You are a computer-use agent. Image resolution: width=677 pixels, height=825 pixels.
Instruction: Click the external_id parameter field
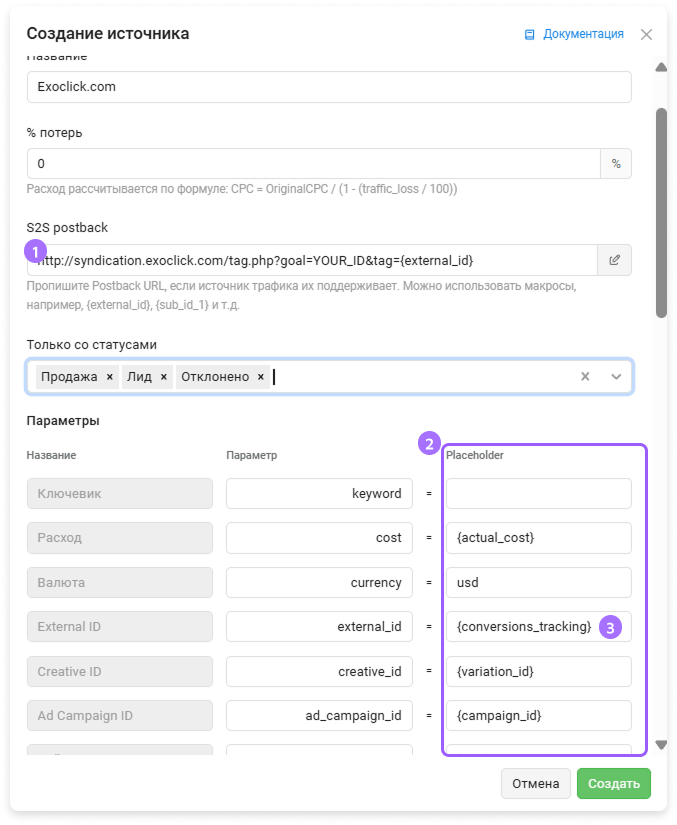click(x=319, y=627)
